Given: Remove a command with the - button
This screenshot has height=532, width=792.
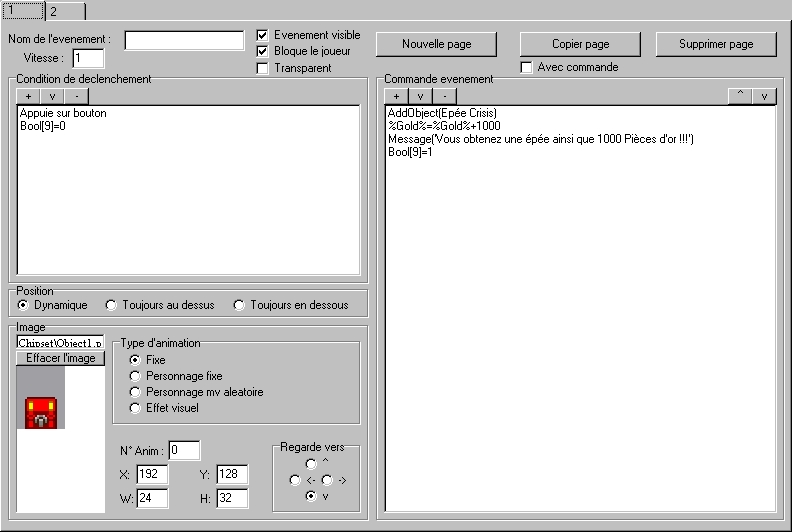Looking at the screenshot, I should click(445, 96).
